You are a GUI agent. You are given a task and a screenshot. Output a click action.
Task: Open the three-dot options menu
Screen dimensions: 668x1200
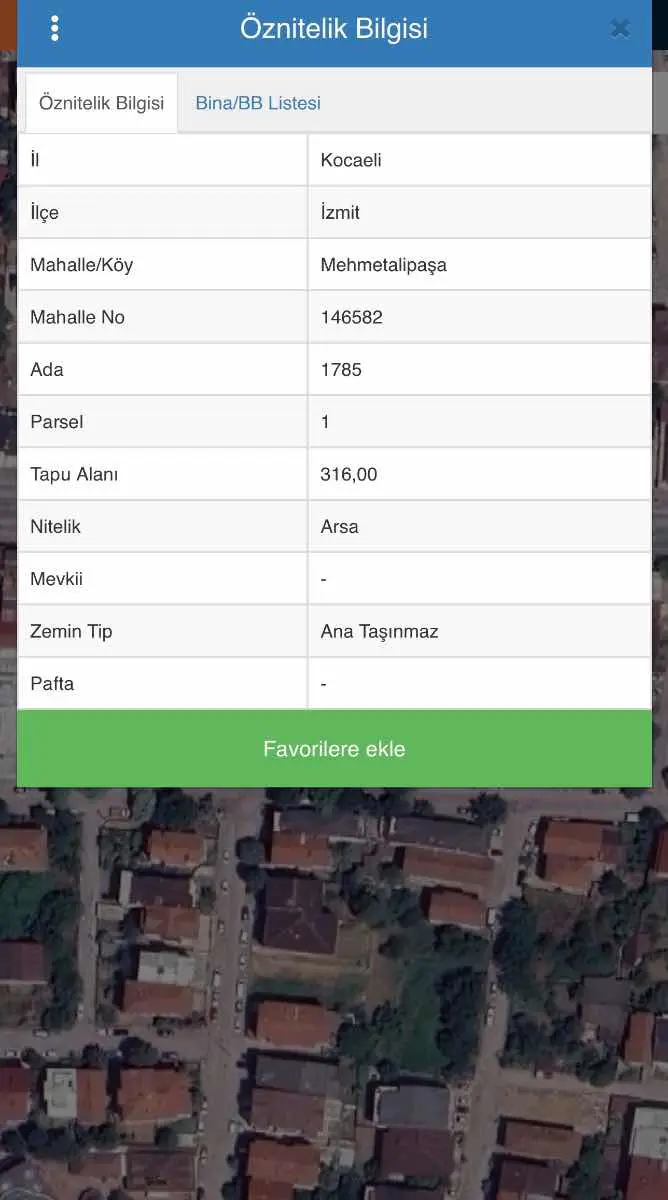pyautogui.click(x=54, y=29)
